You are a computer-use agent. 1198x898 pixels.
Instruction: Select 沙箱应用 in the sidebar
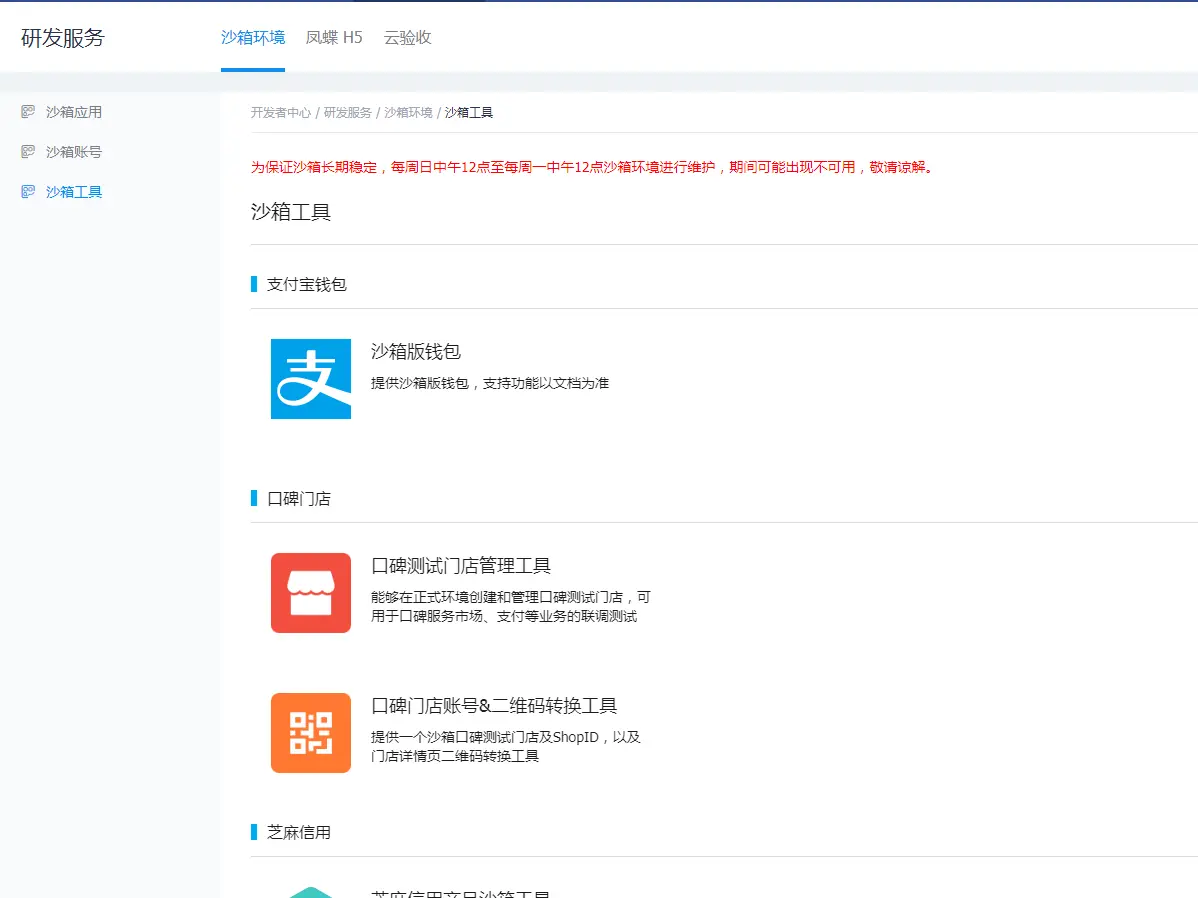73,112
